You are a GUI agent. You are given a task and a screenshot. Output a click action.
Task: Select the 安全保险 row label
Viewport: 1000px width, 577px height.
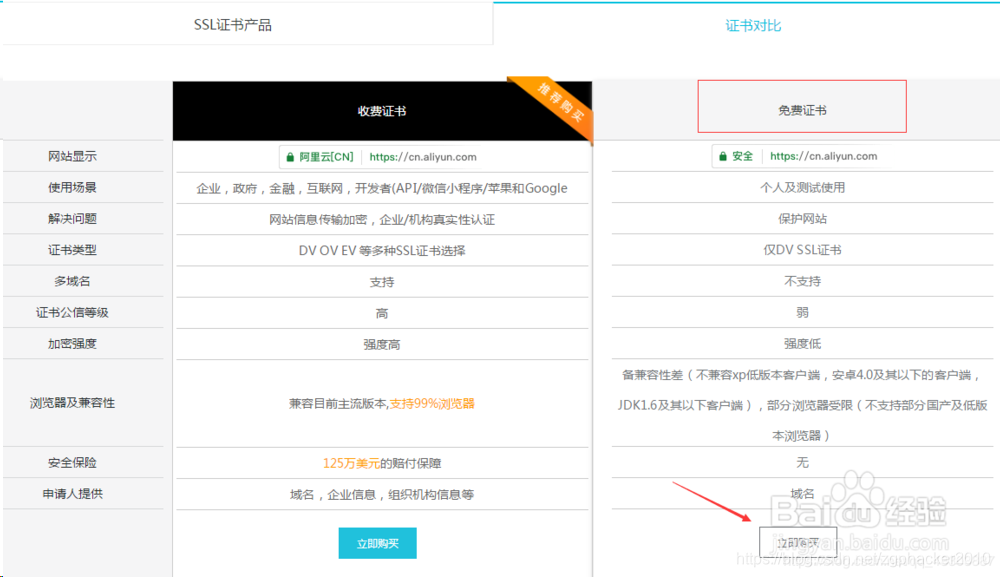[x=72, y=463]
